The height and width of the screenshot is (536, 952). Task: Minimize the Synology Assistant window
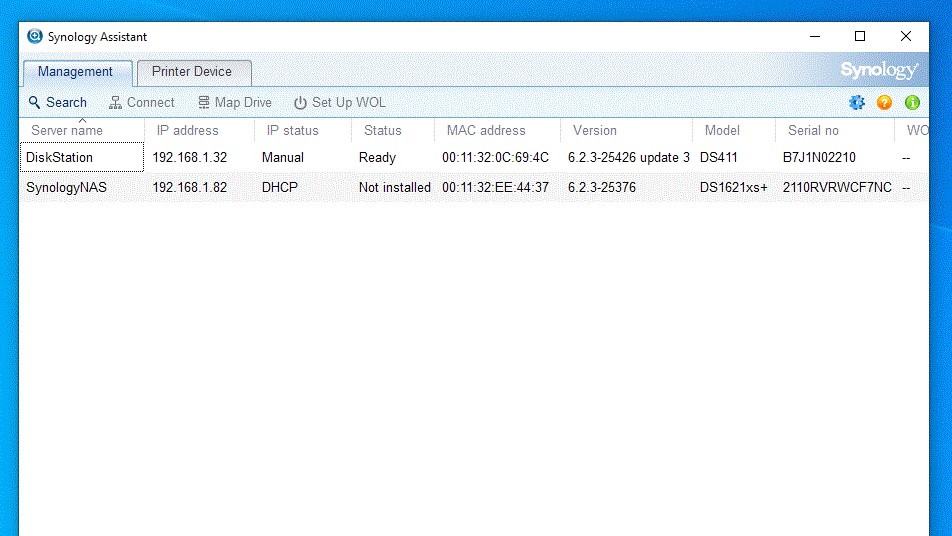click(815, 36)
